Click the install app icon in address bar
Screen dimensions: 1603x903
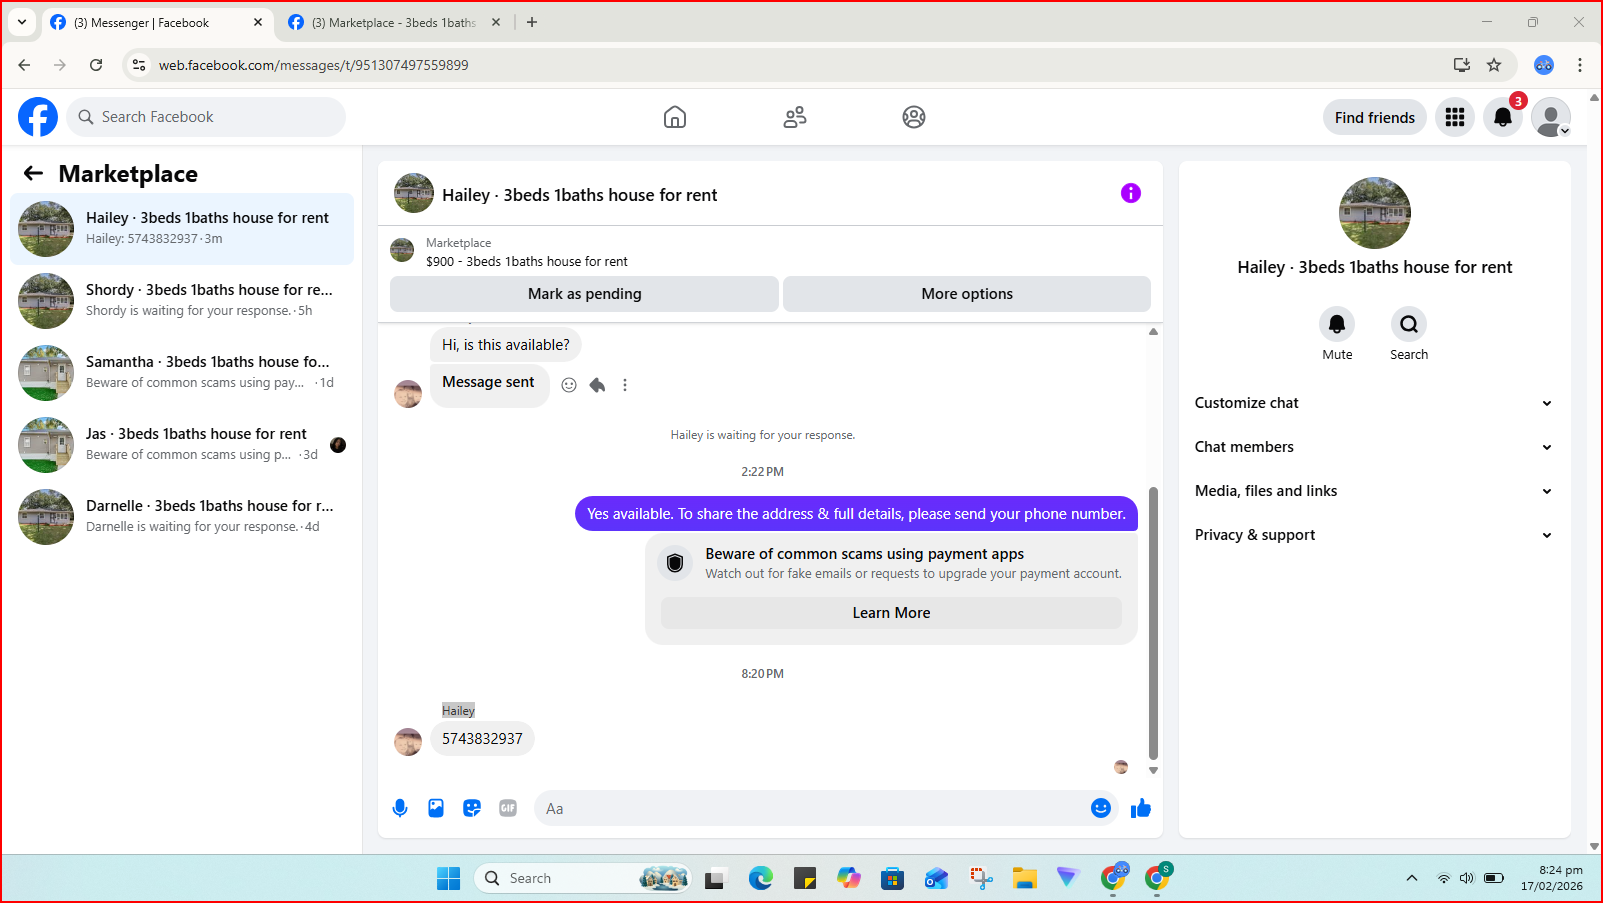tap(1462, 65)
